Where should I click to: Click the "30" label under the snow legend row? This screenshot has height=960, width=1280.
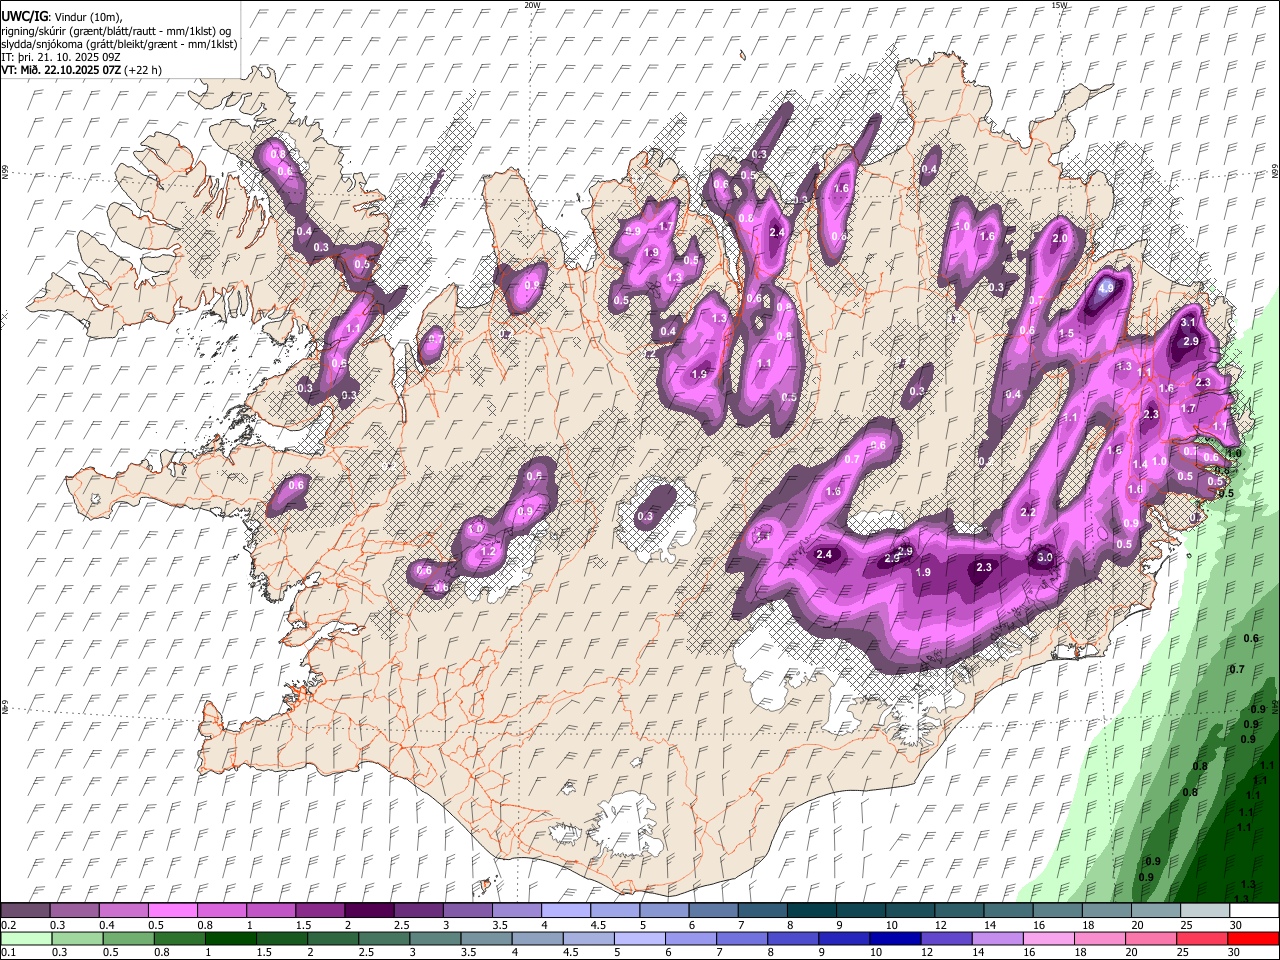1235,925
